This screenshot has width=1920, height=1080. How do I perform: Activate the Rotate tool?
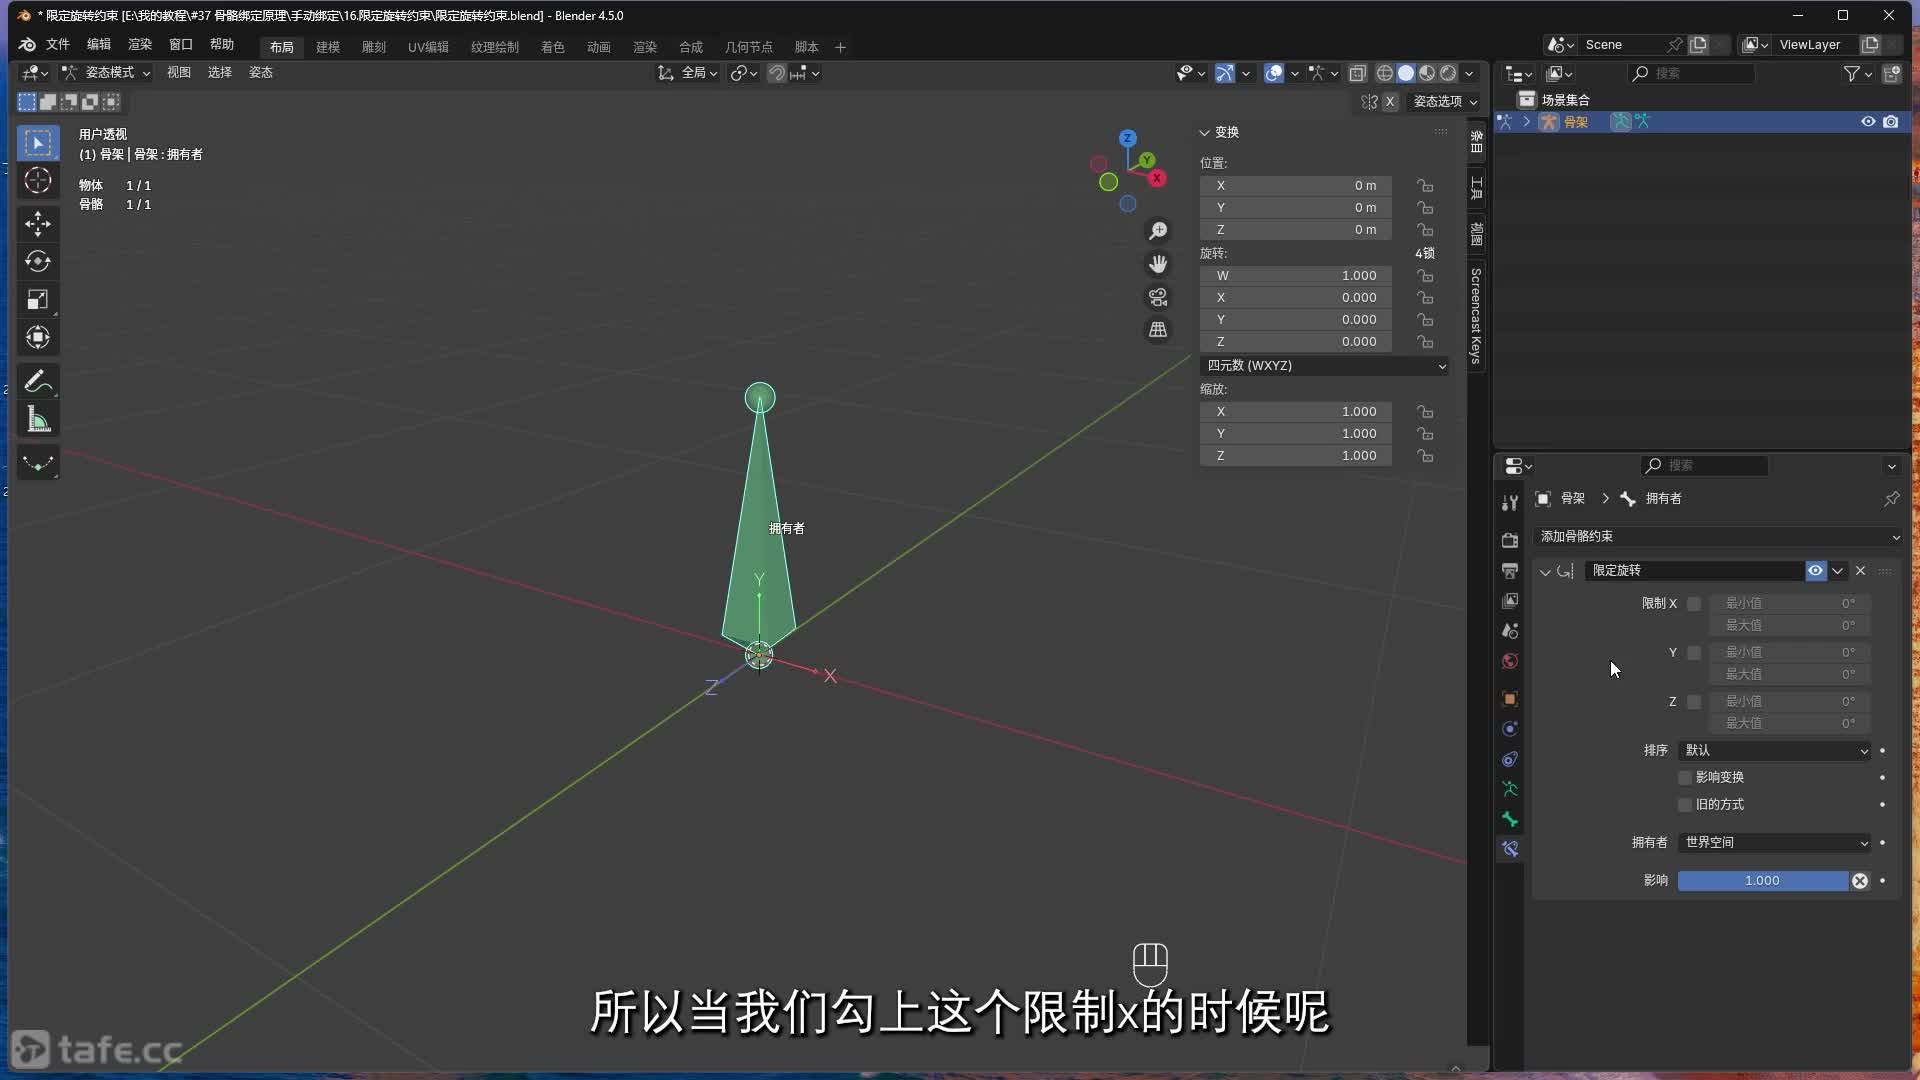point(38,261)
